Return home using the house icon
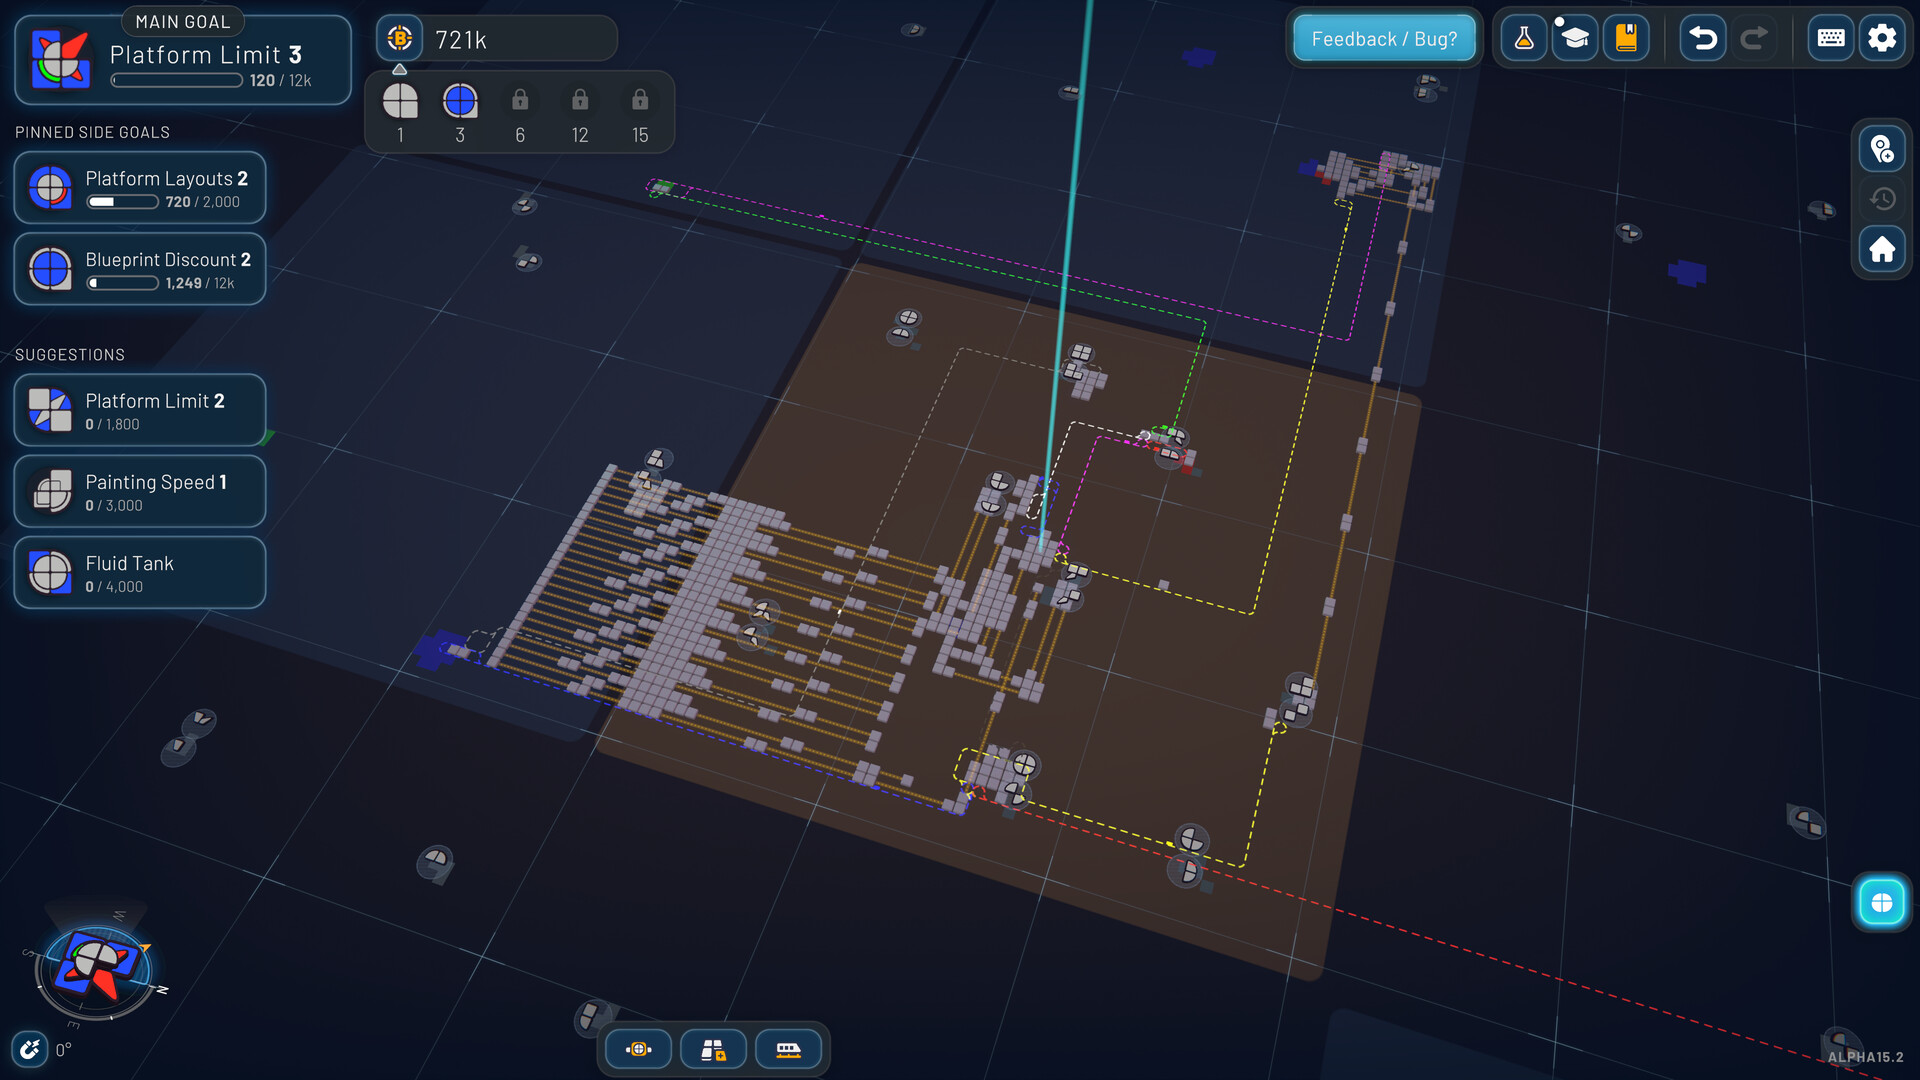The width and height of the screenshot is (1920, 1080). [x=1882, y=250]
